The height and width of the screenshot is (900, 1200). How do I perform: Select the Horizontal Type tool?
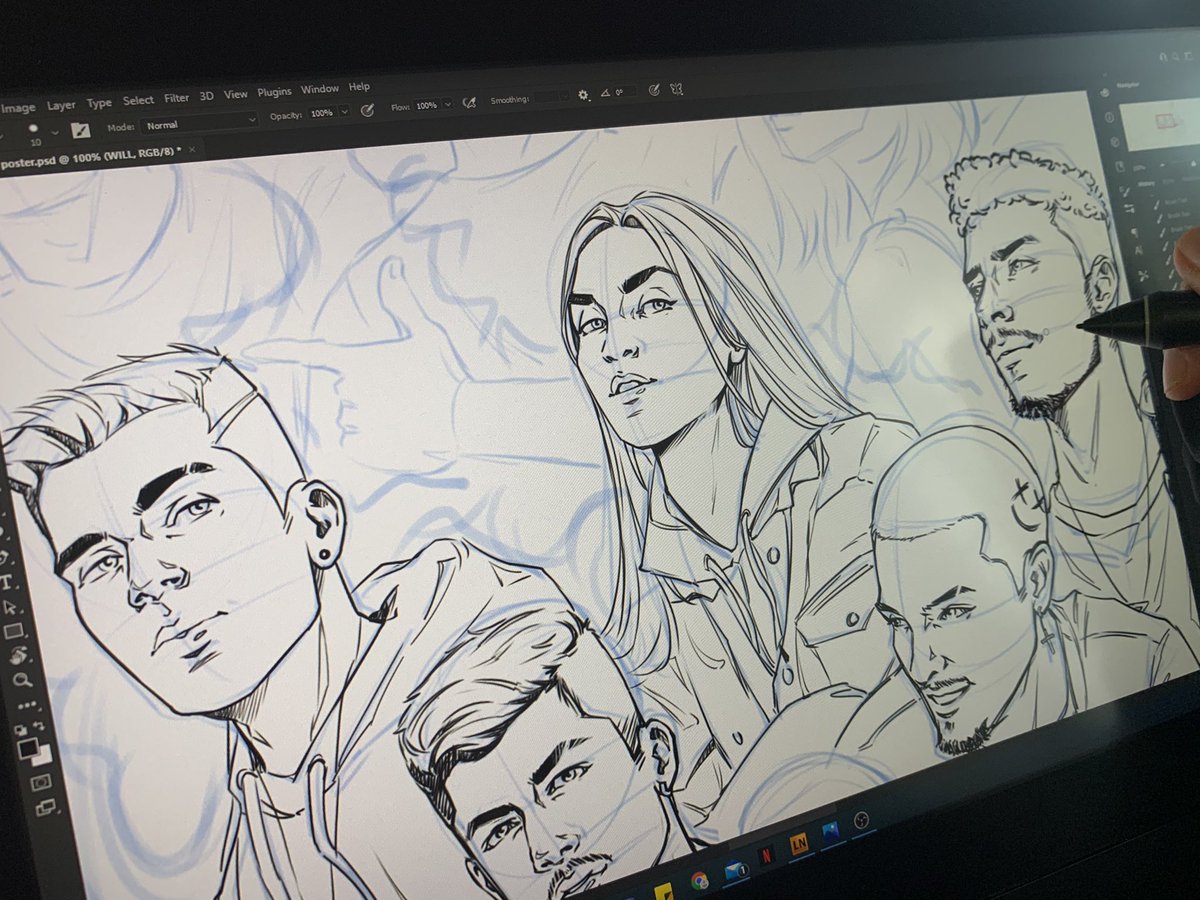coord(6,582)
